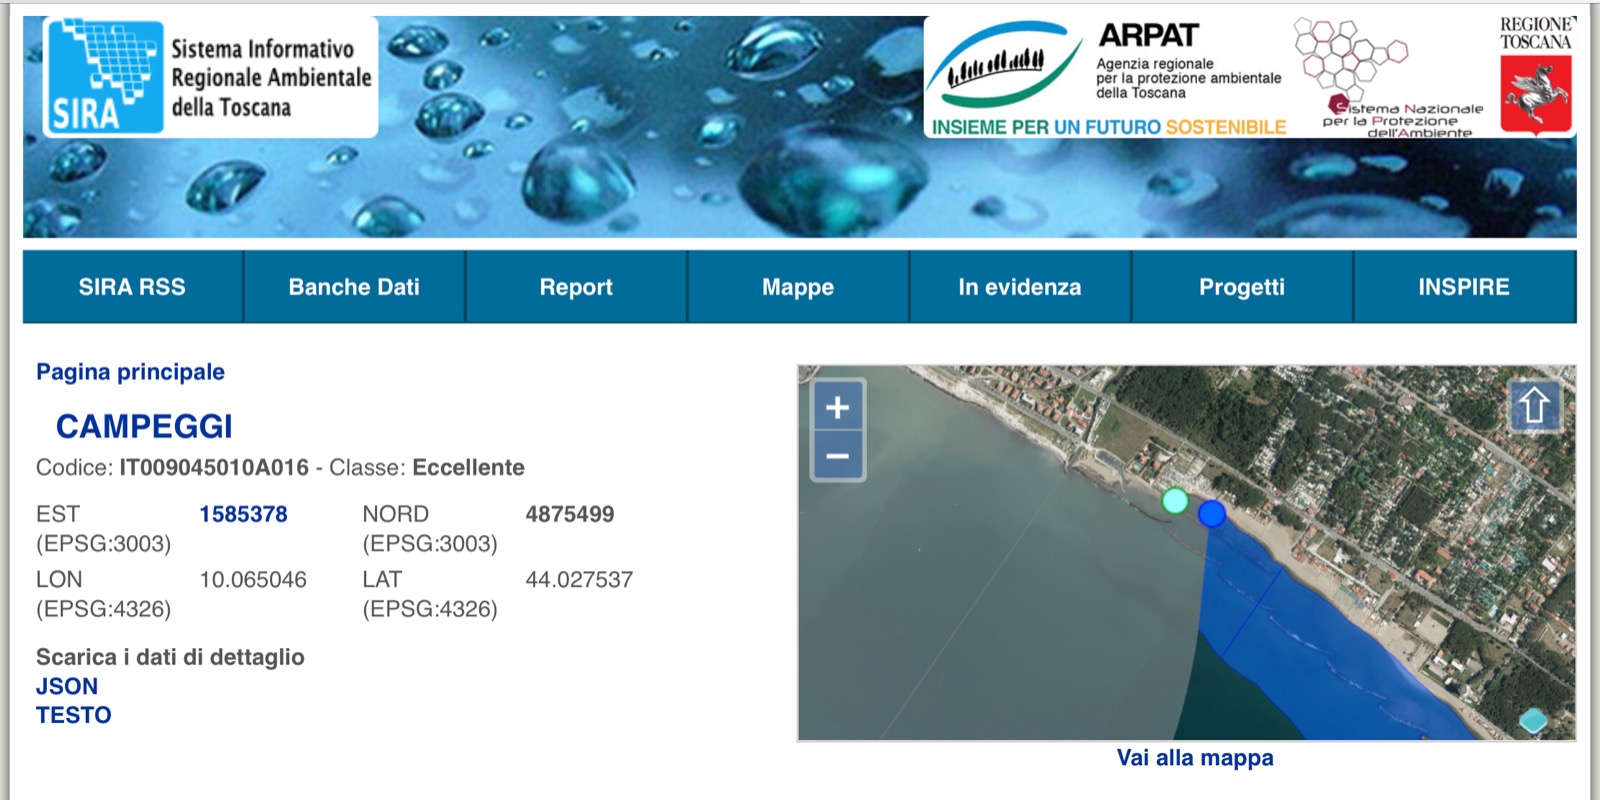The width and height of the screenshot is (1600, 800).
Task: Open the INSPIRE menu item
Action: (1464, 287)
